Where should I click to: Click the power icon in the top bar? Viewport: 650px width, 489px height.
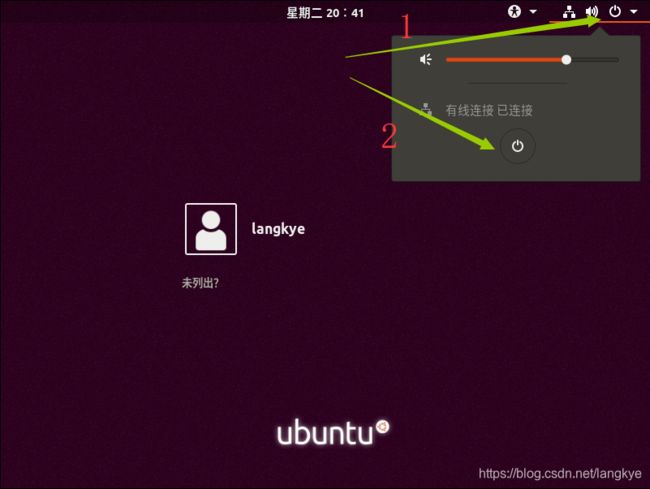(x=615, y=11)
